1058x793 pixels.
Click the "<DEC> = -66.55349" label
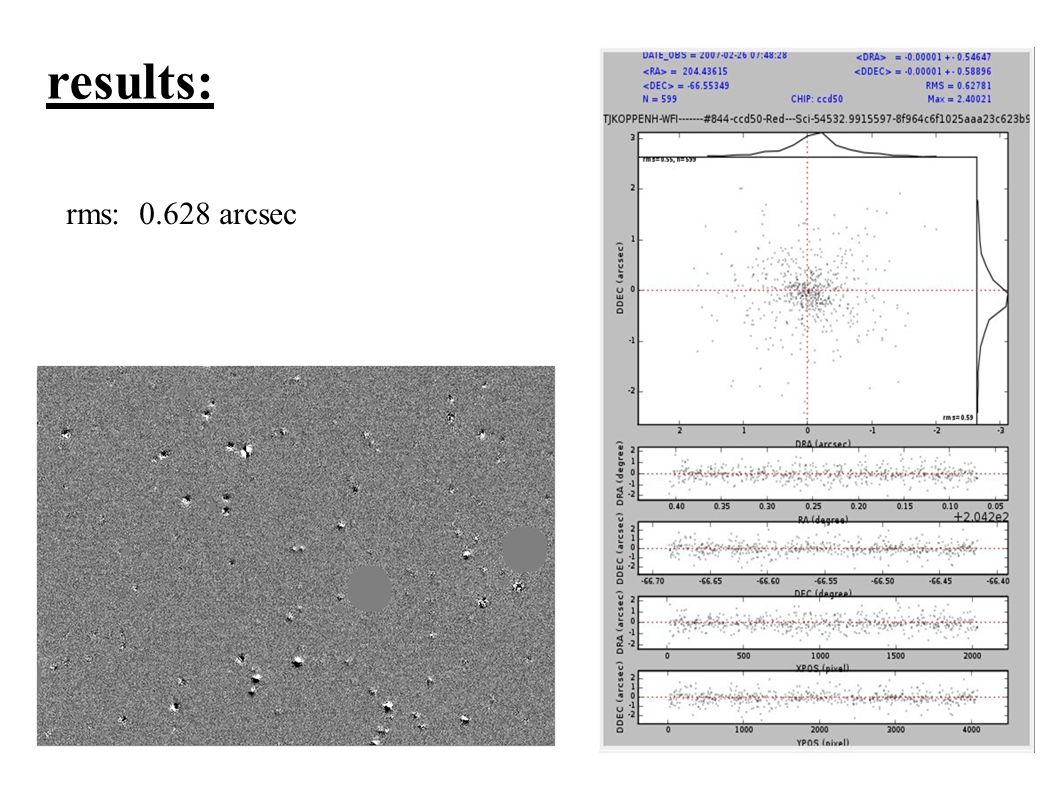[686, 86]
